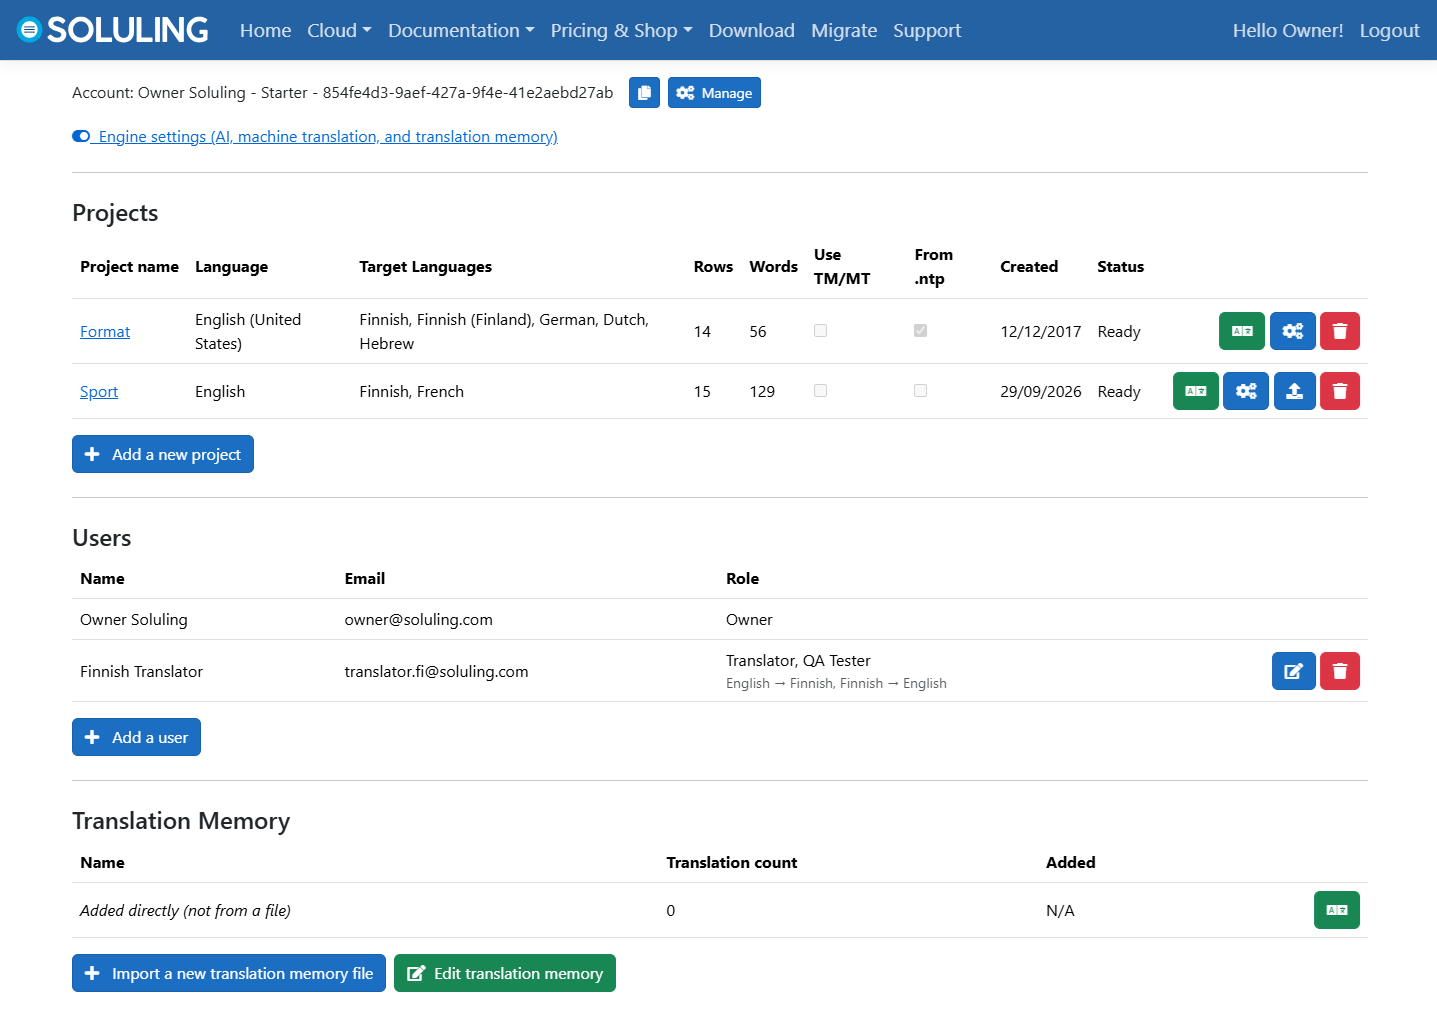The height and width of the screenshot is (1010, 1437).
Task: Click 'English → Finnish, Finnish → English' text
Action: click(x=836, y=683)
